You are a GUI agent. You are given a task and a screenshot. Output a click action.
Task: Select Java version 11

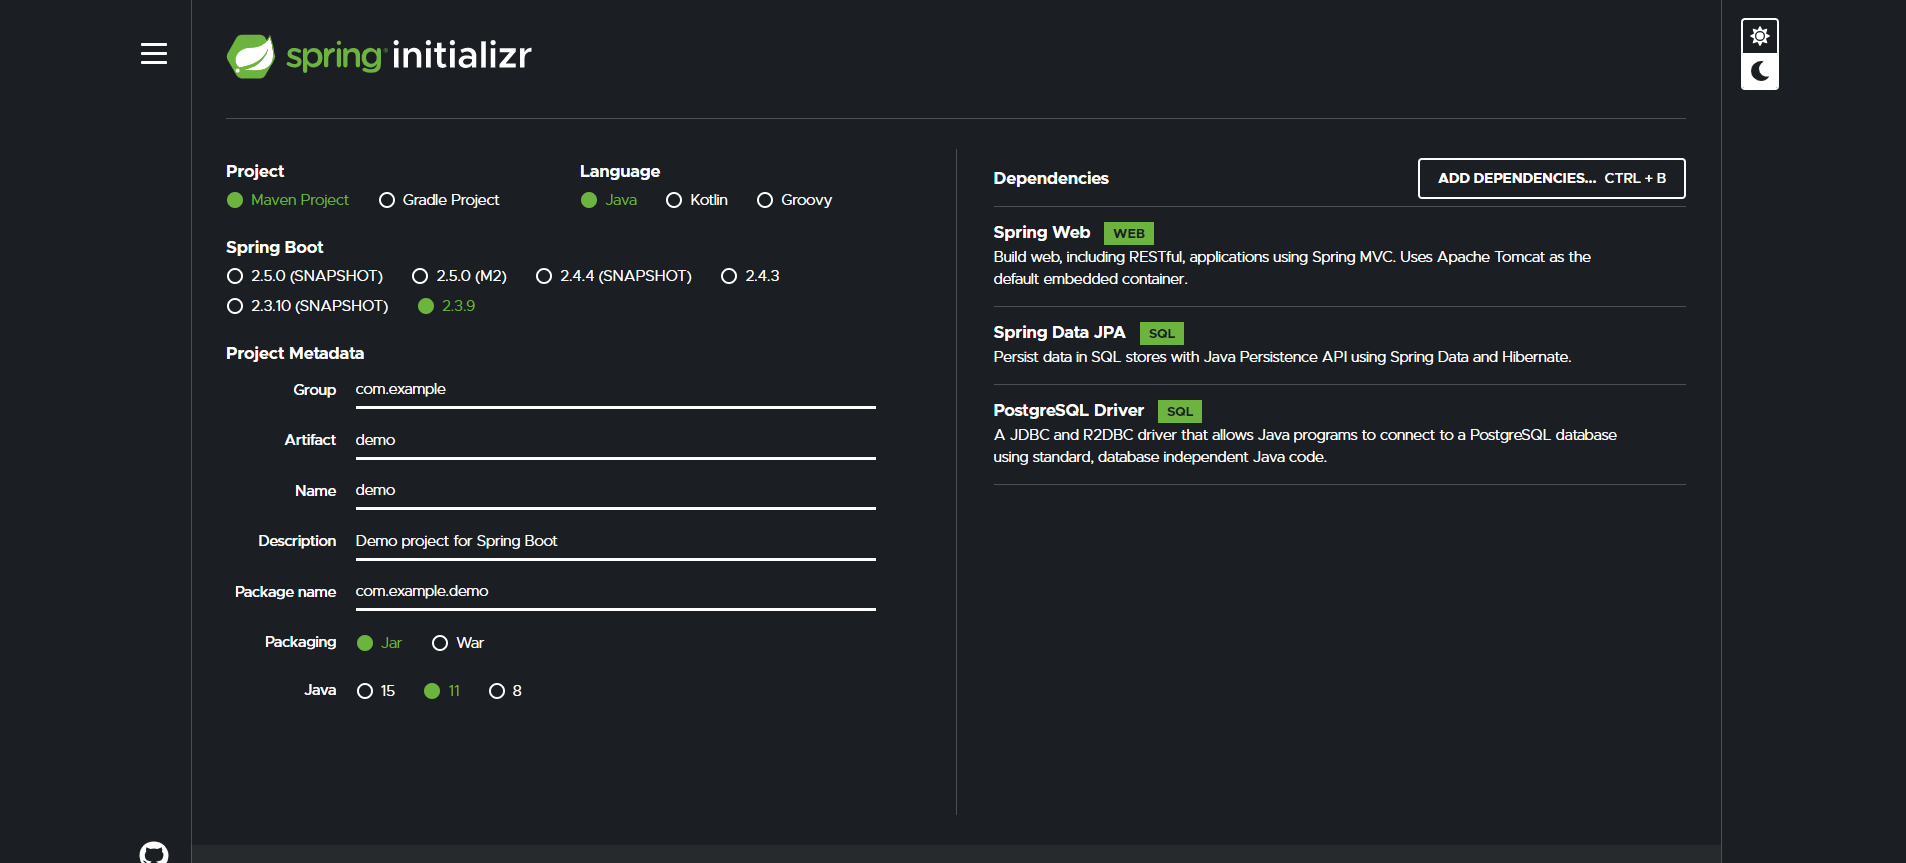click(x=442, y=691)
